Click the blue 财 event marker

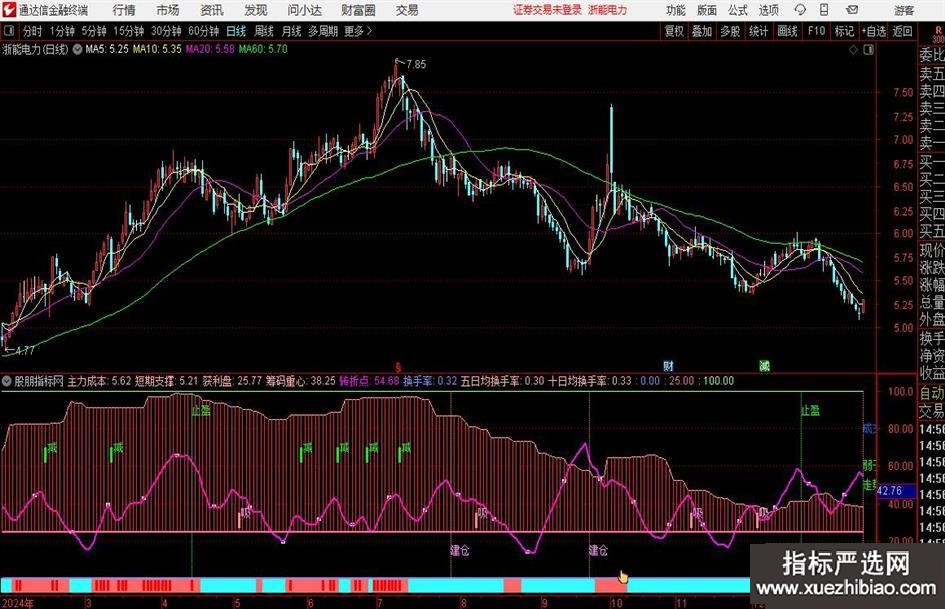coord(668,365)
